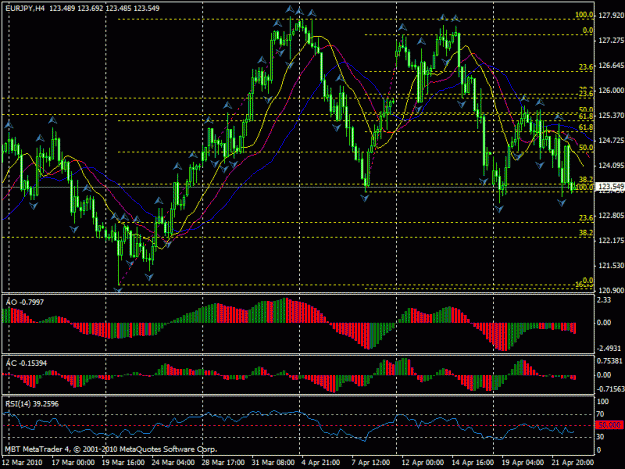The image size is (625, 469).
Task: Click the RSI scale value 30
Action: [x=601, y=437]
